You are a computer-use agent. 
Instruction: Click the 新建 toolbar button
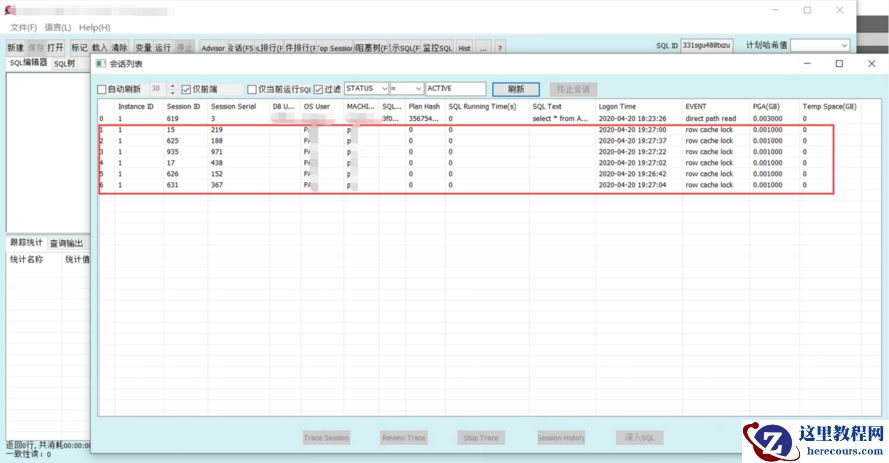[x=15, y=48]
